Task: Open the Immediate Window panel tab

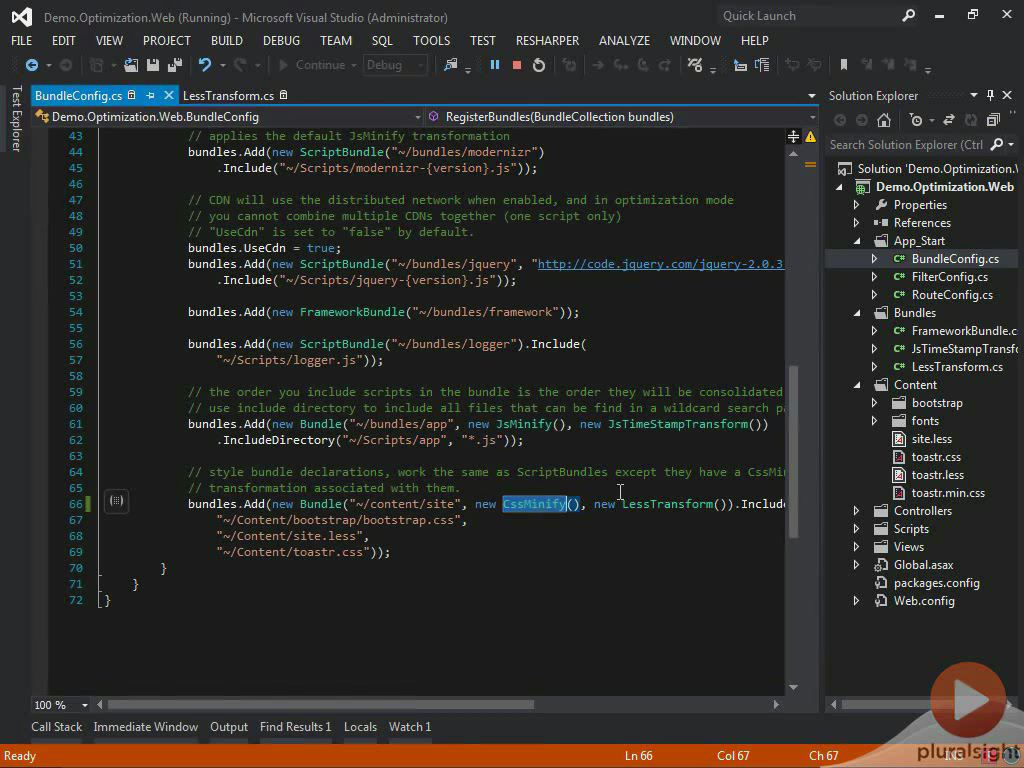Action: point(146,727)
